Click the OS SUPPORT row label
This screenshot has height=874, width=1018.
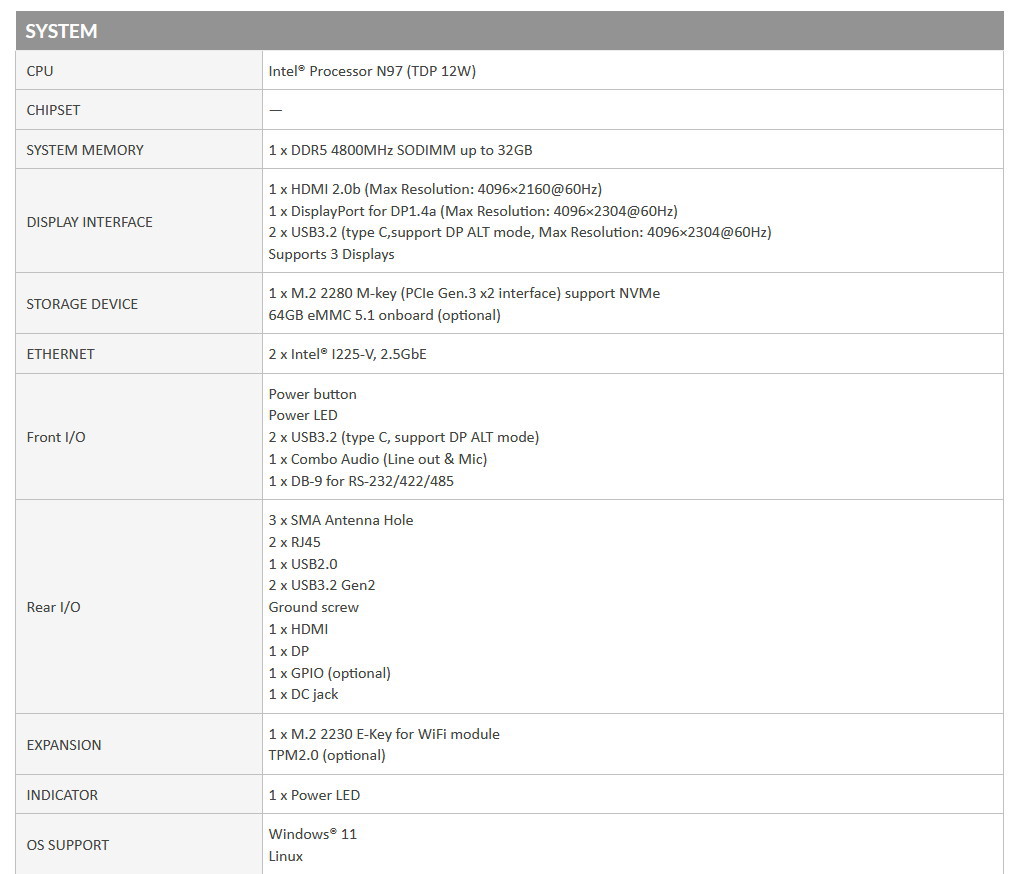tap(67, 845)
